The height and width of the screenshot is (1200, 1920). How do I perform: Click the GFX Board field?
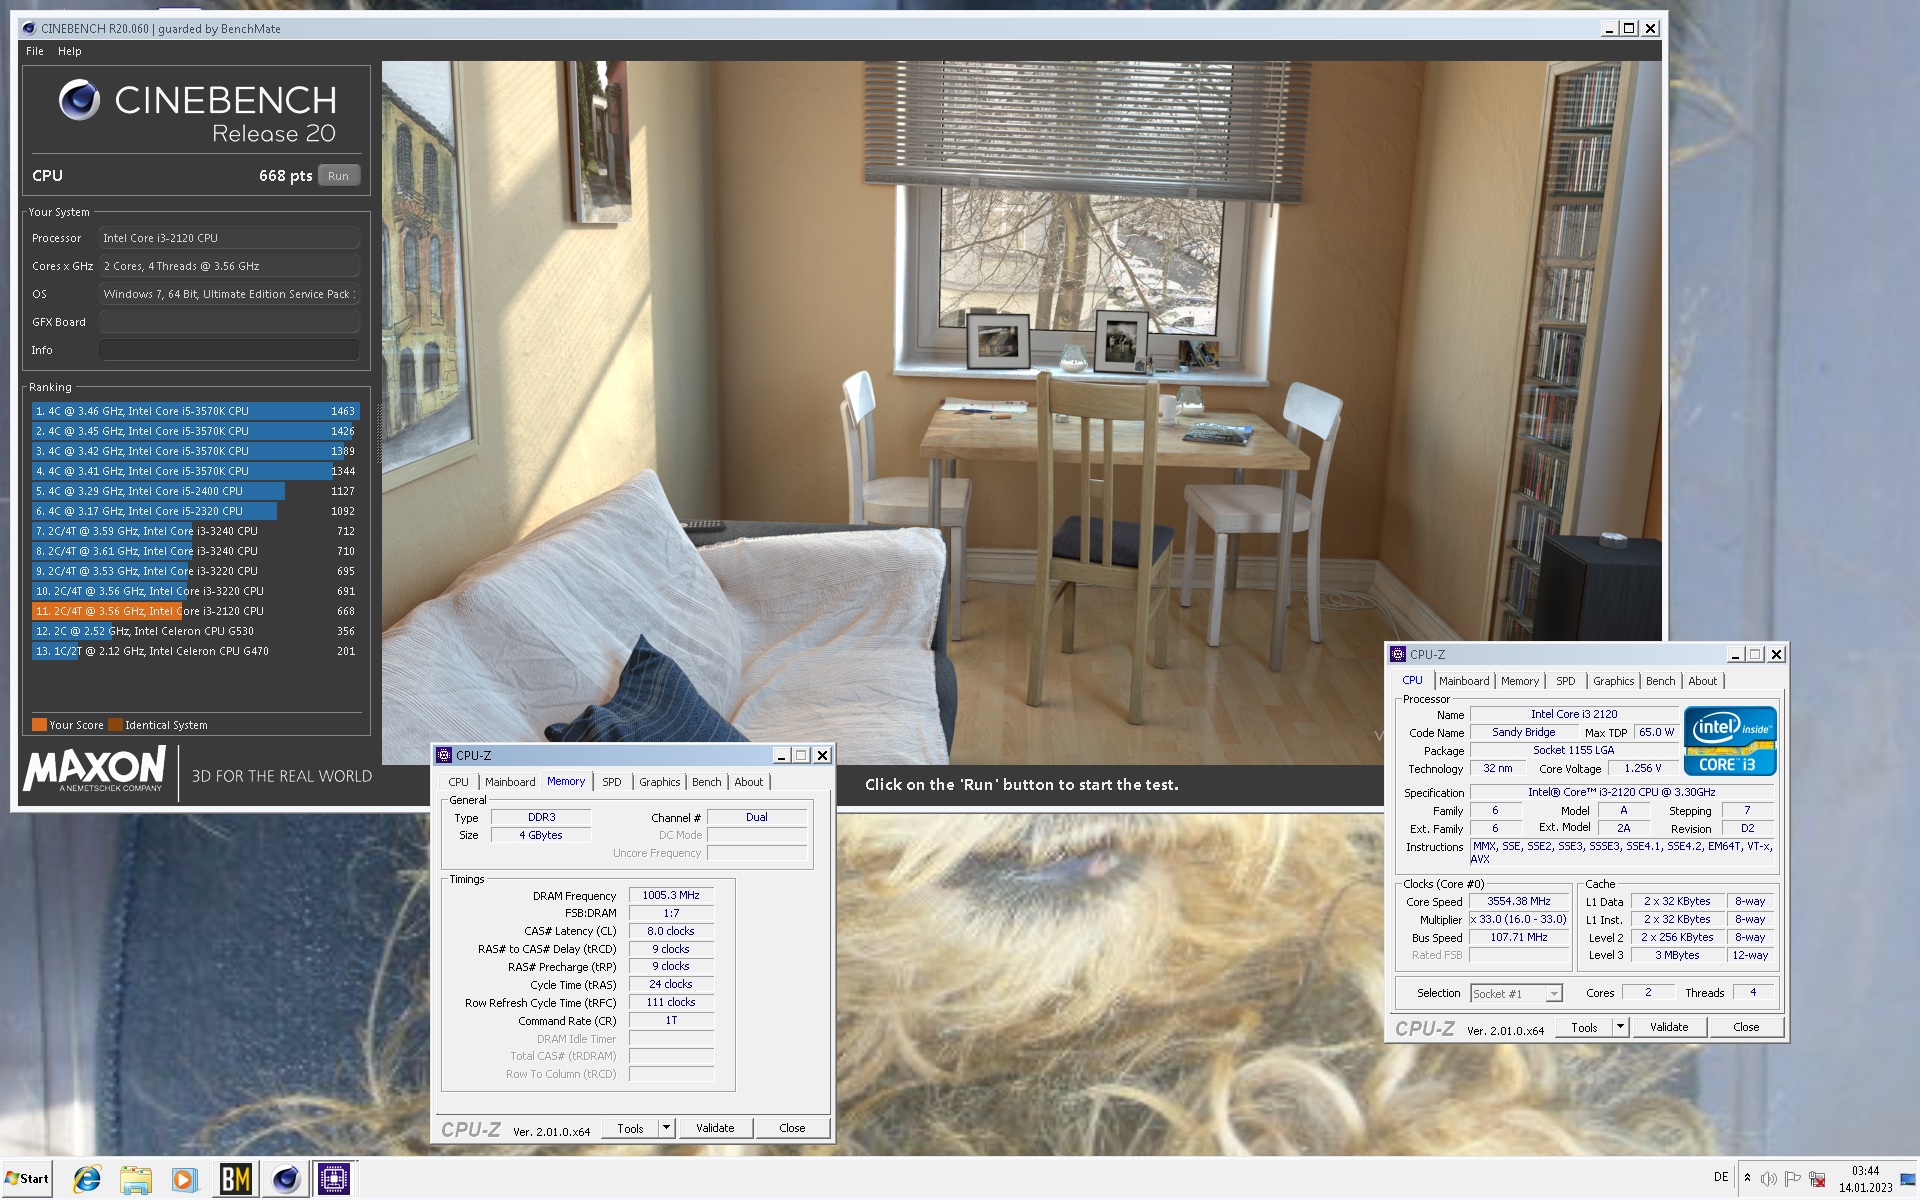(x=229, y=322)
